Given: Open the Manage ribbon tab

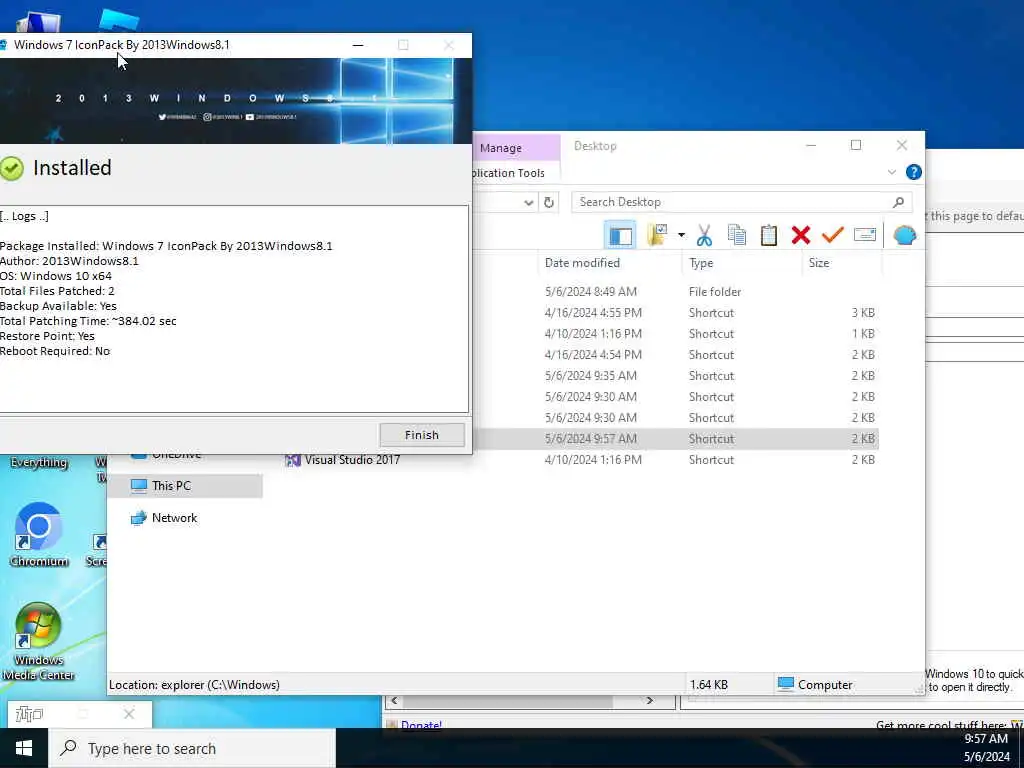Looking at the screenshot, I should point(501,148).
